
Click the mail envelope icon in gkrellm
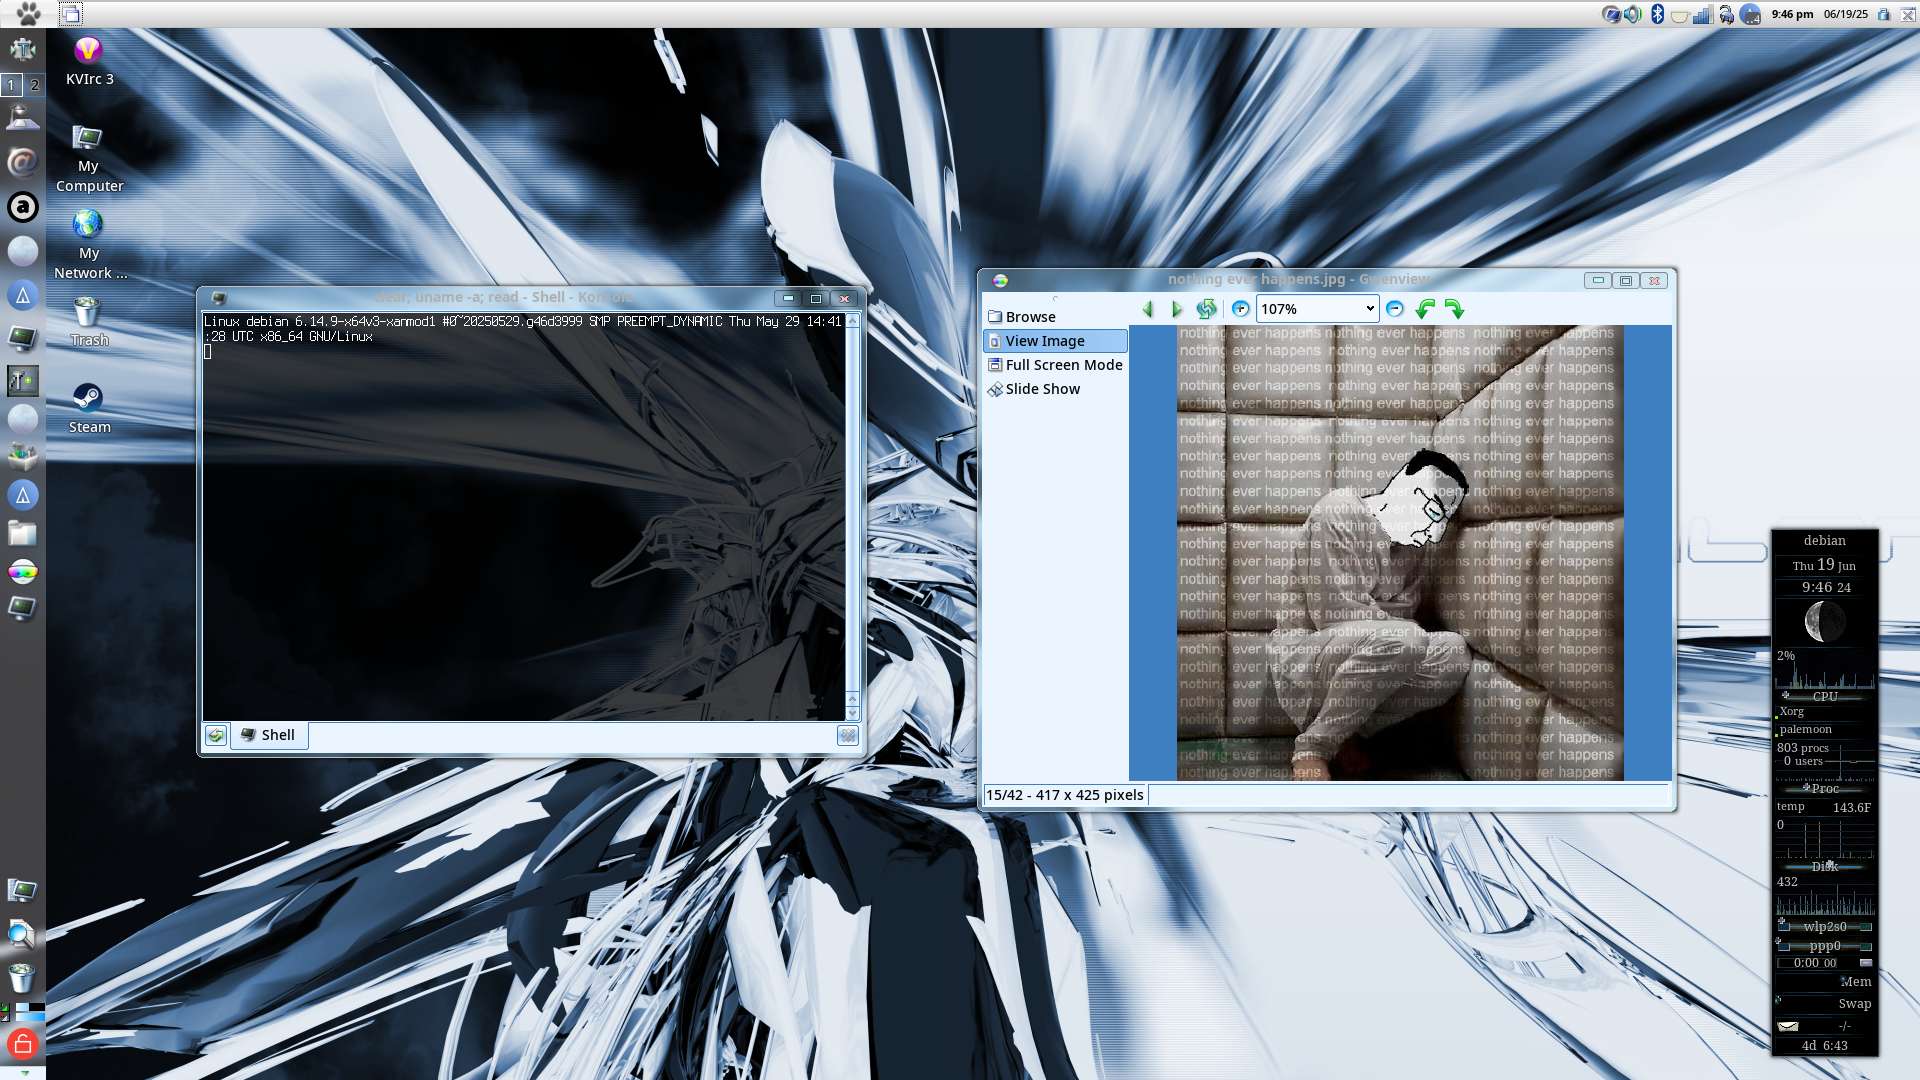[x=1789, y=1026]
